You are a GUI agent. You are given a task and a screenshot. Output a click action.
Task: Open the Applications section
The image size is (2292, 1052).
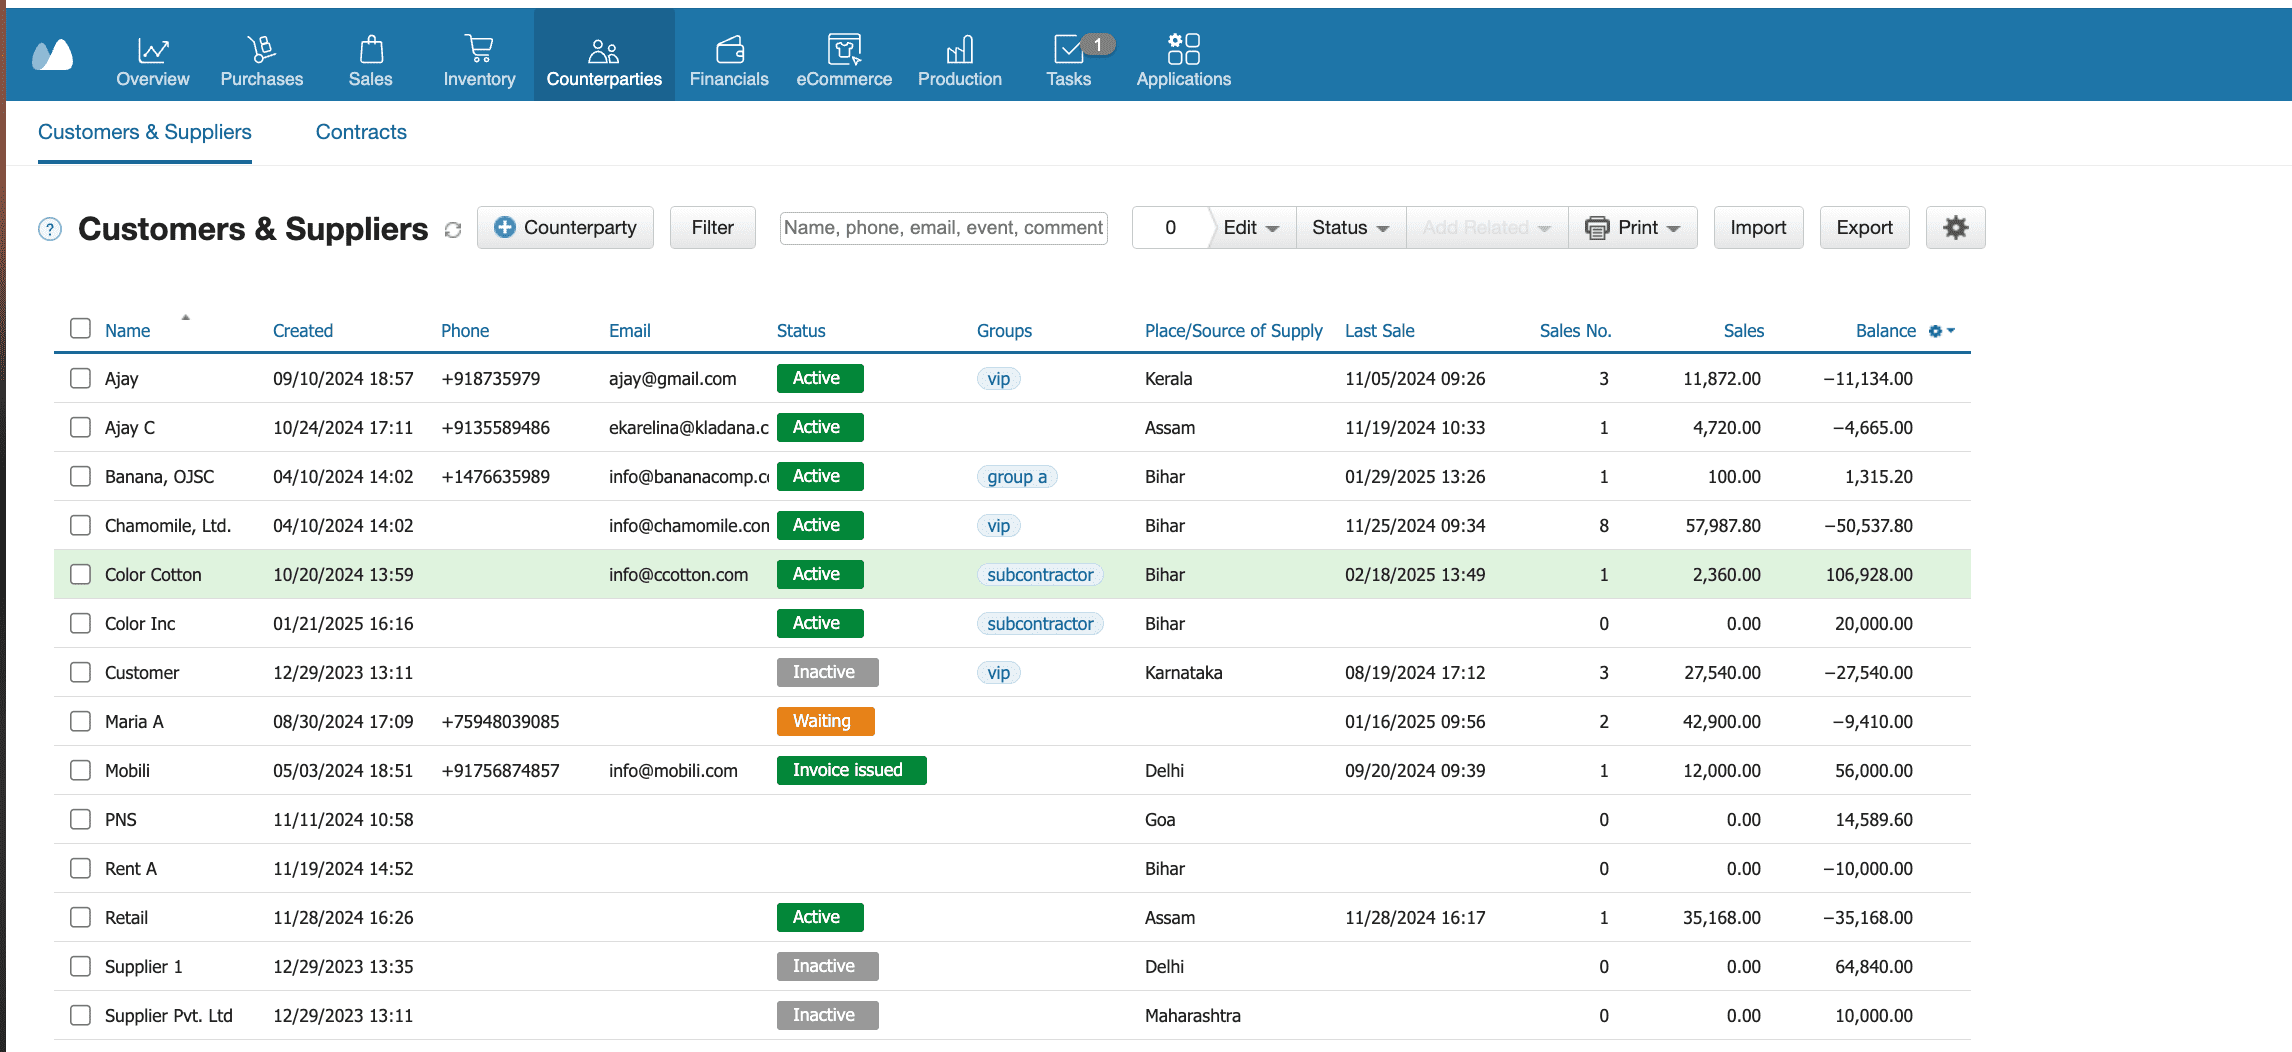[x=1184, y=60]
